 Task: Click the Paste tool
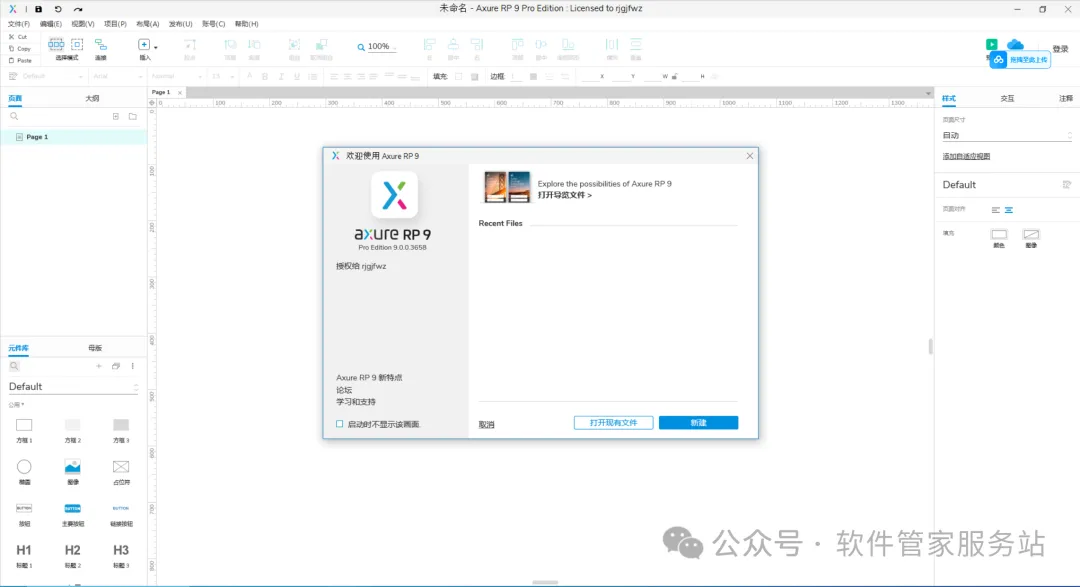[21, 61]
